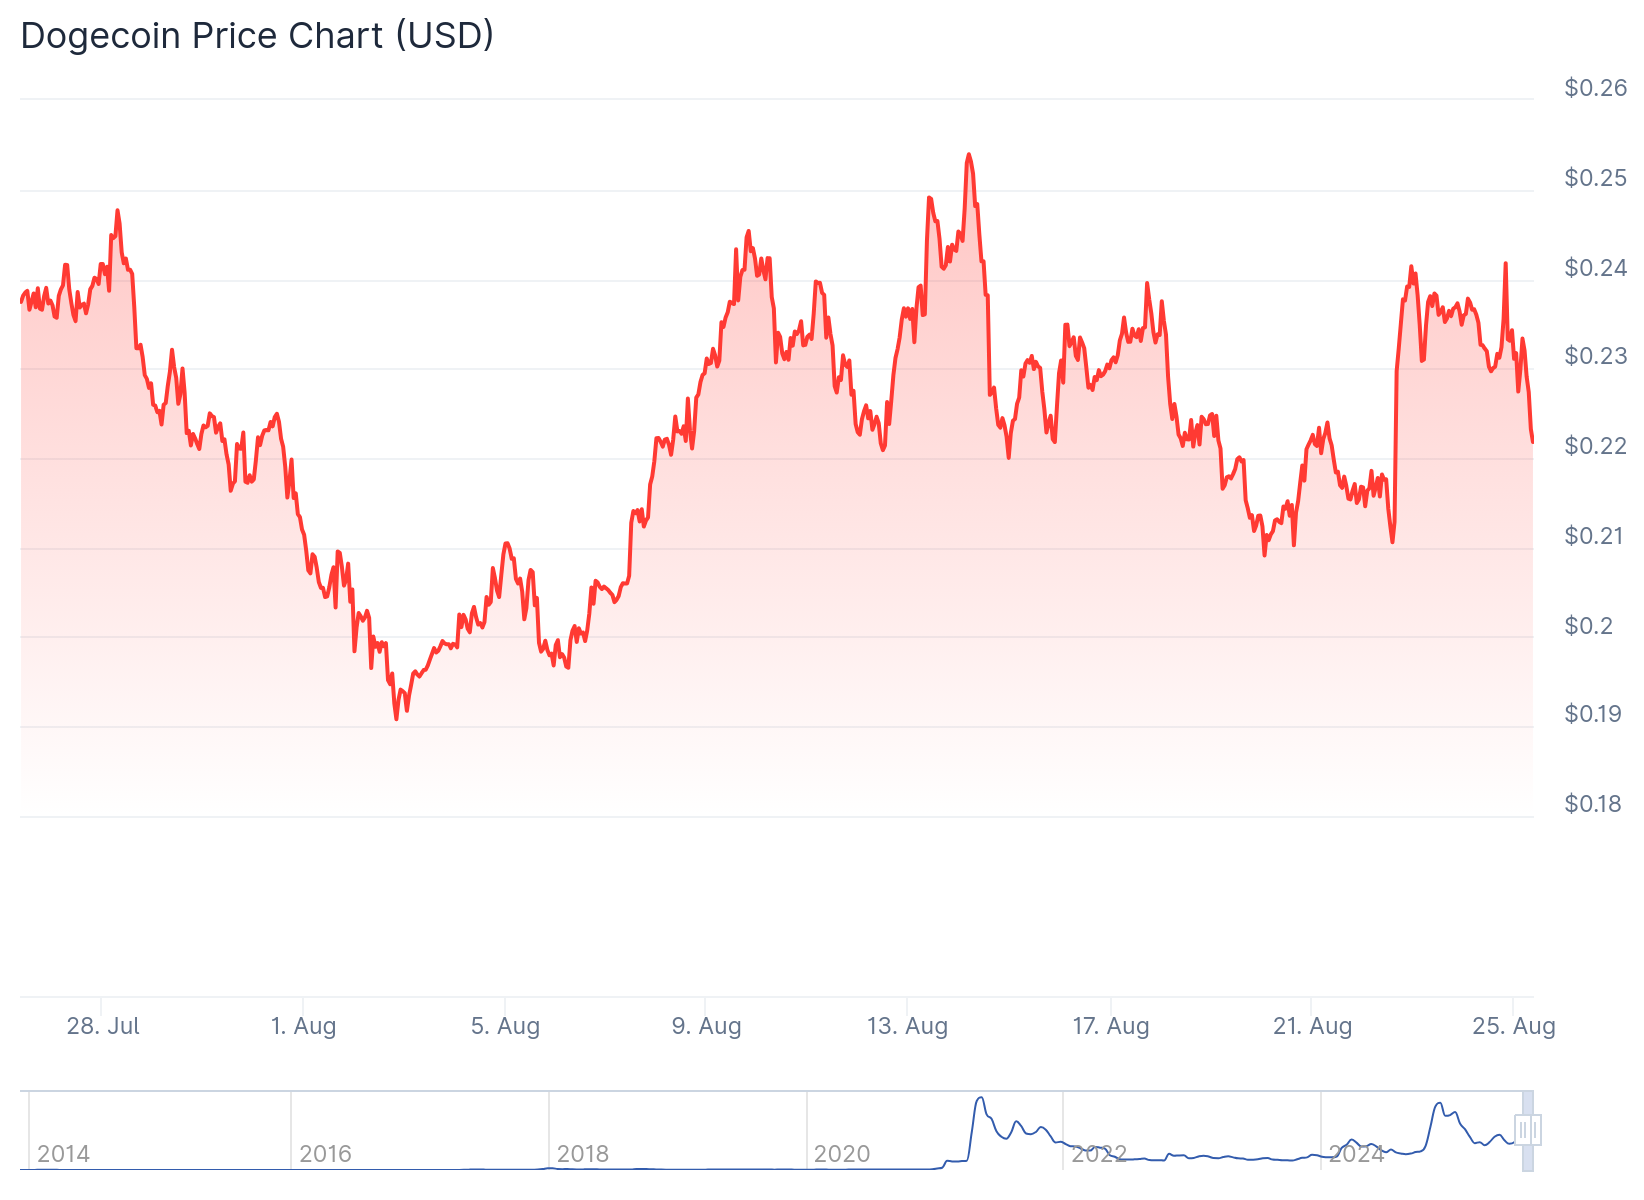Image resolution: width=1644 pixels, height=1200 pixels.
Task: Click the 2014 label in the navigator
Action: [x=63, y=1154]
